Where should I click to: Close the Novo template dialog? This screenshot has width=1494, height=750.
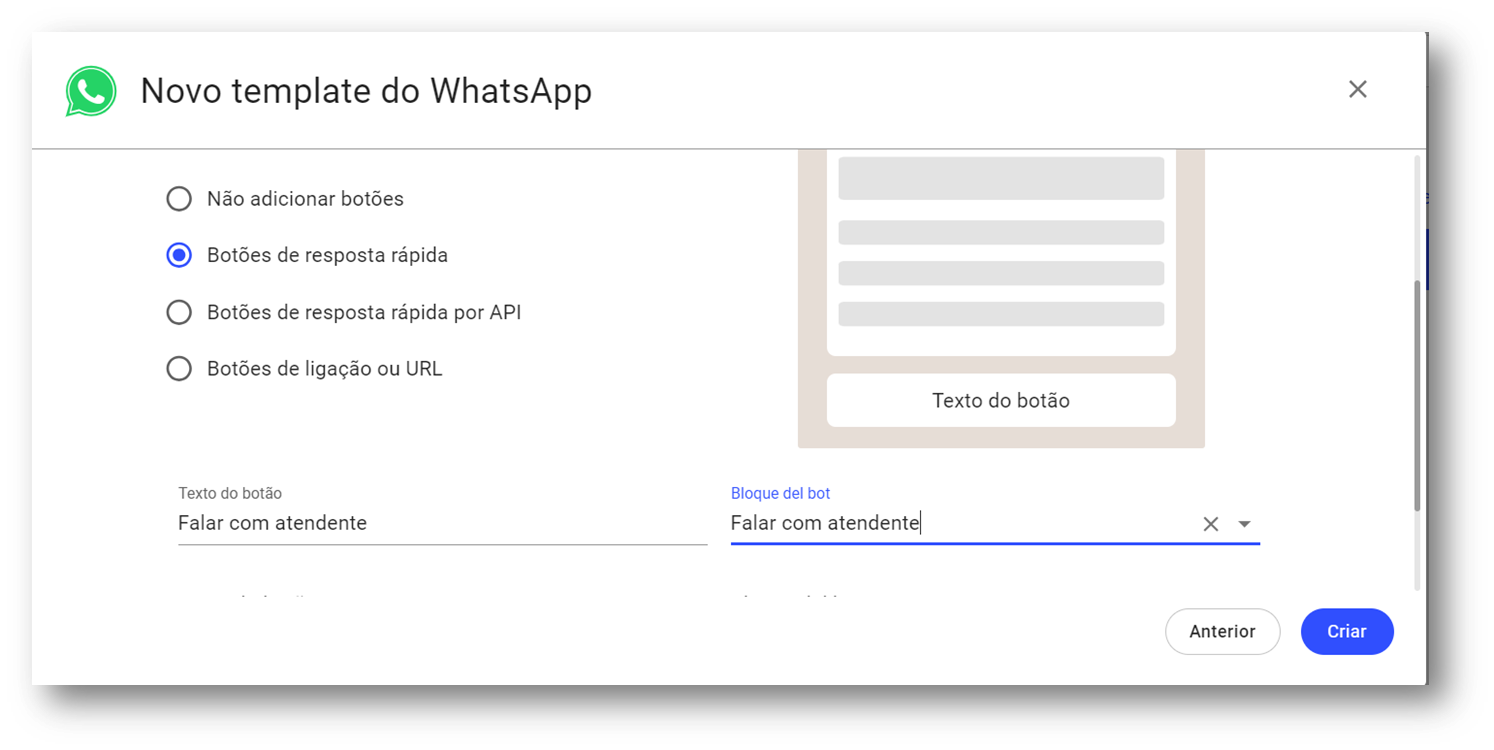coord(1357,89)
